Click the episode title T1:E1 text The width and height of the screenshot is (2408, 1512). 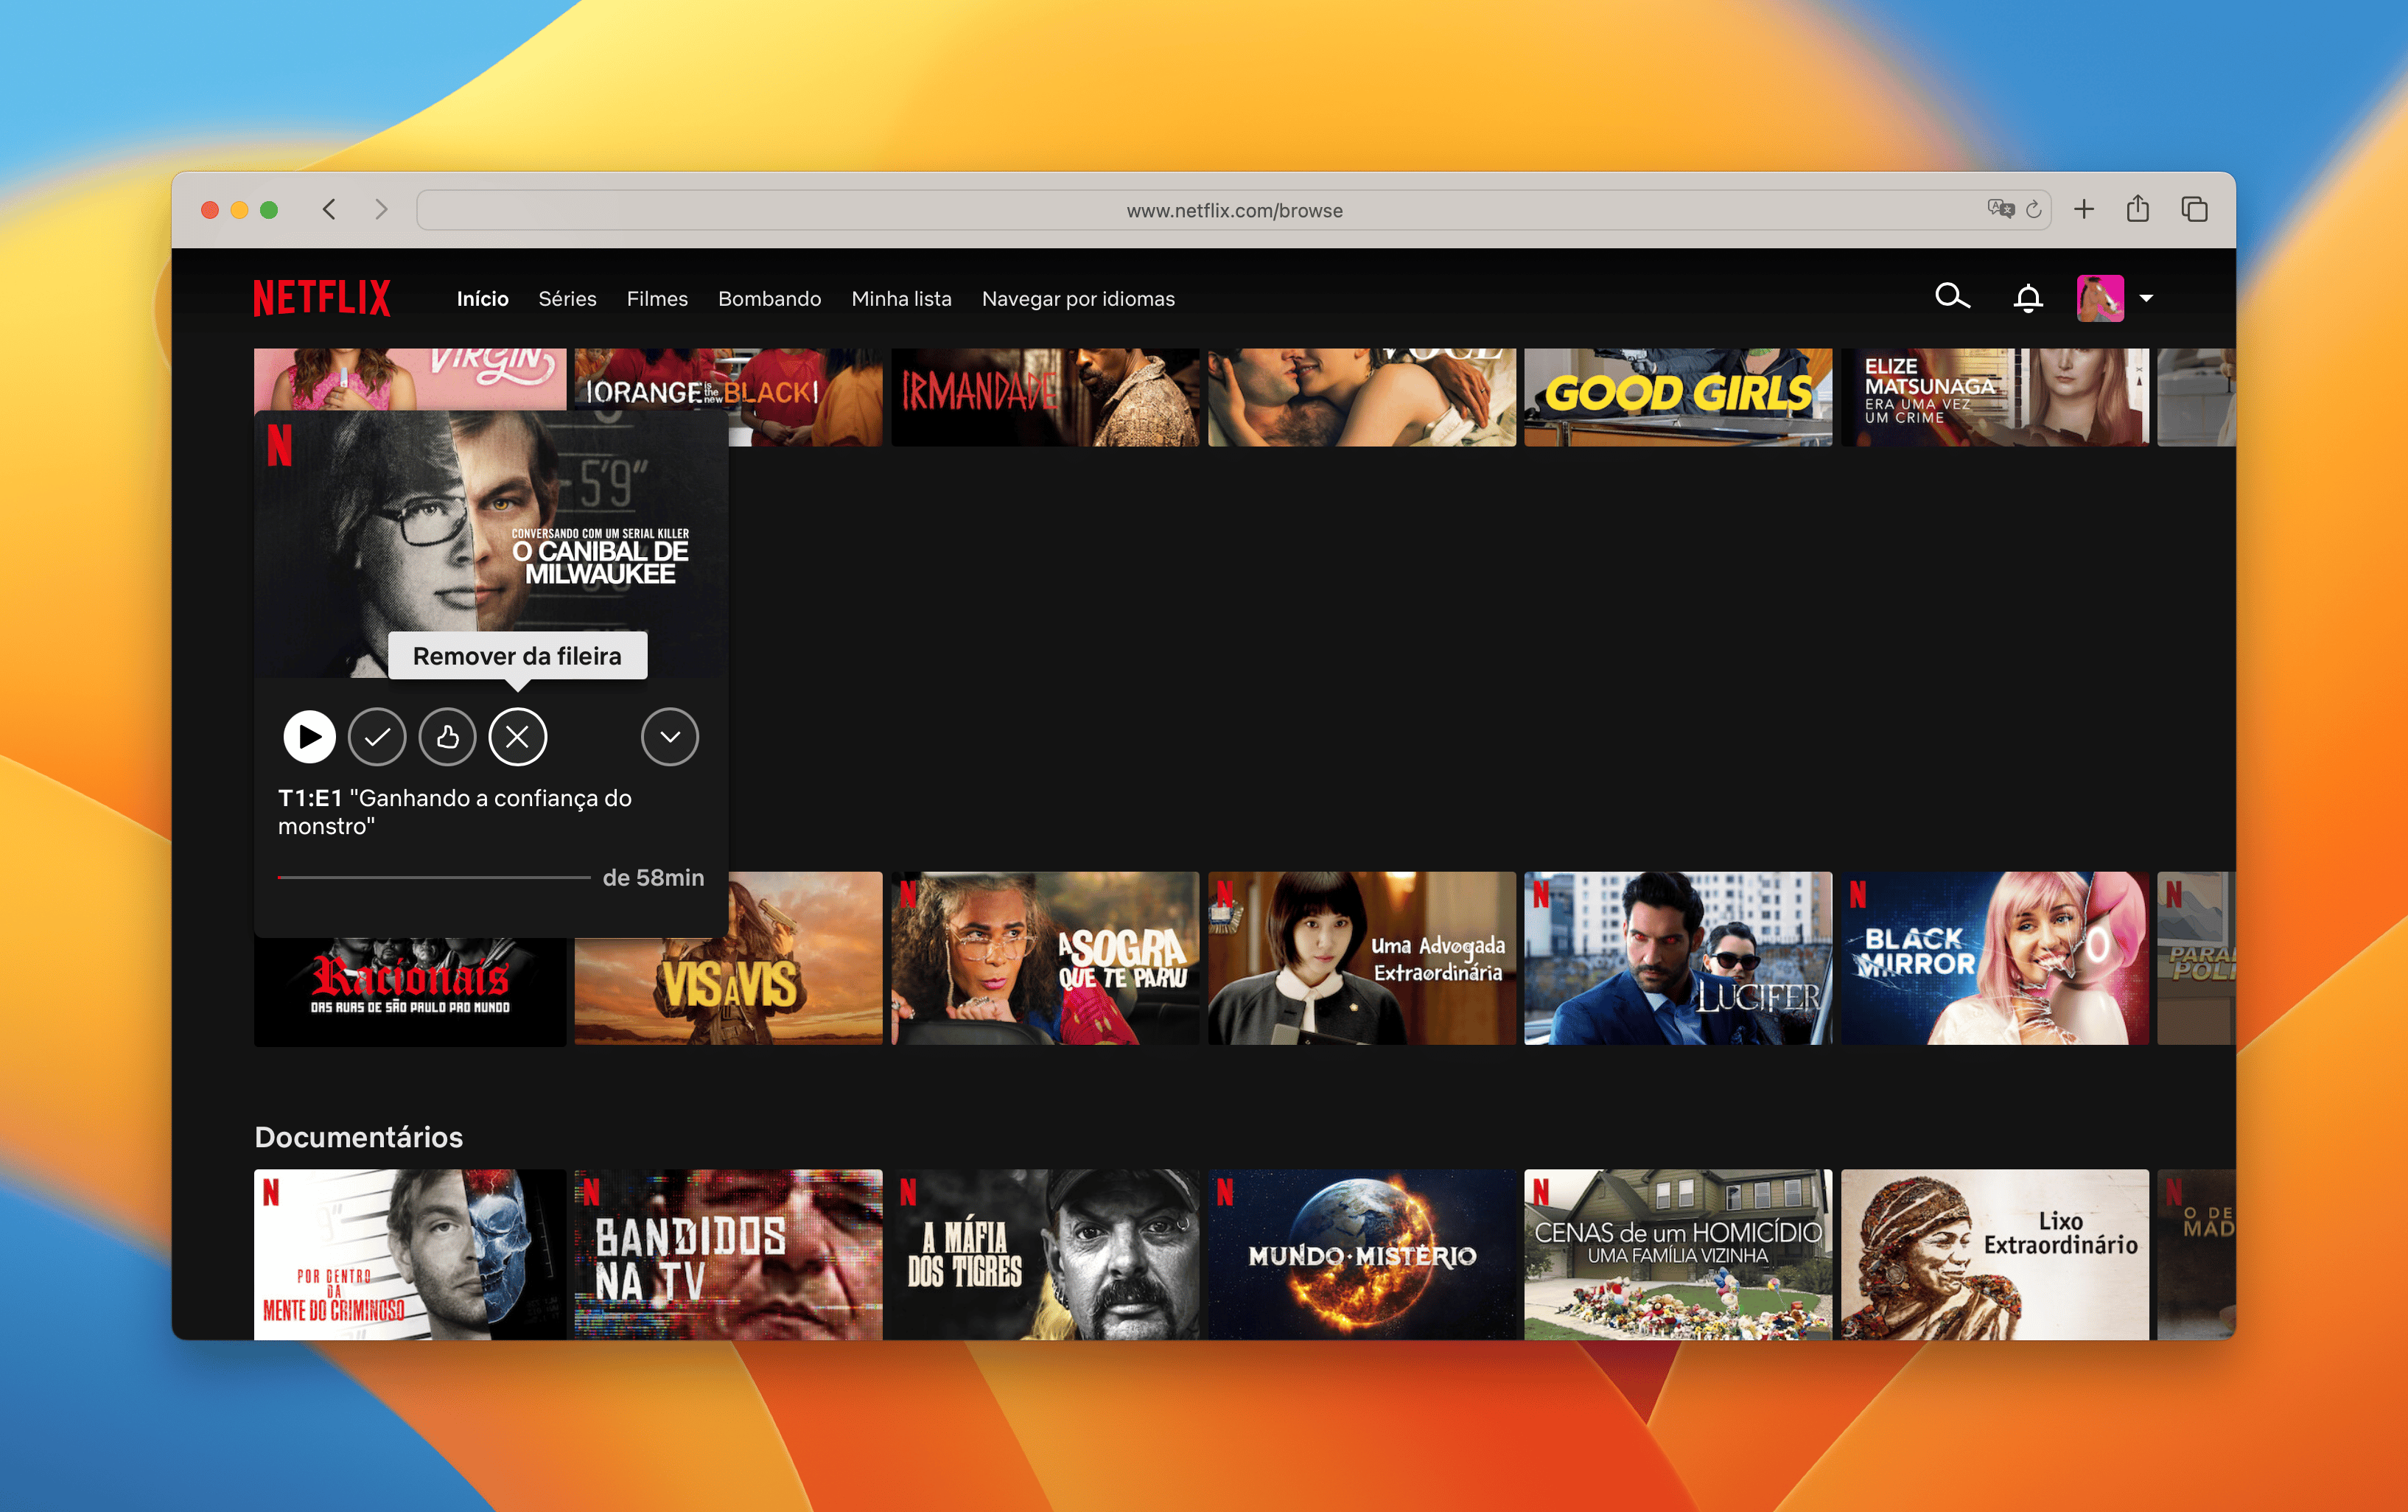pyautogui.click(x=455, y=812)
